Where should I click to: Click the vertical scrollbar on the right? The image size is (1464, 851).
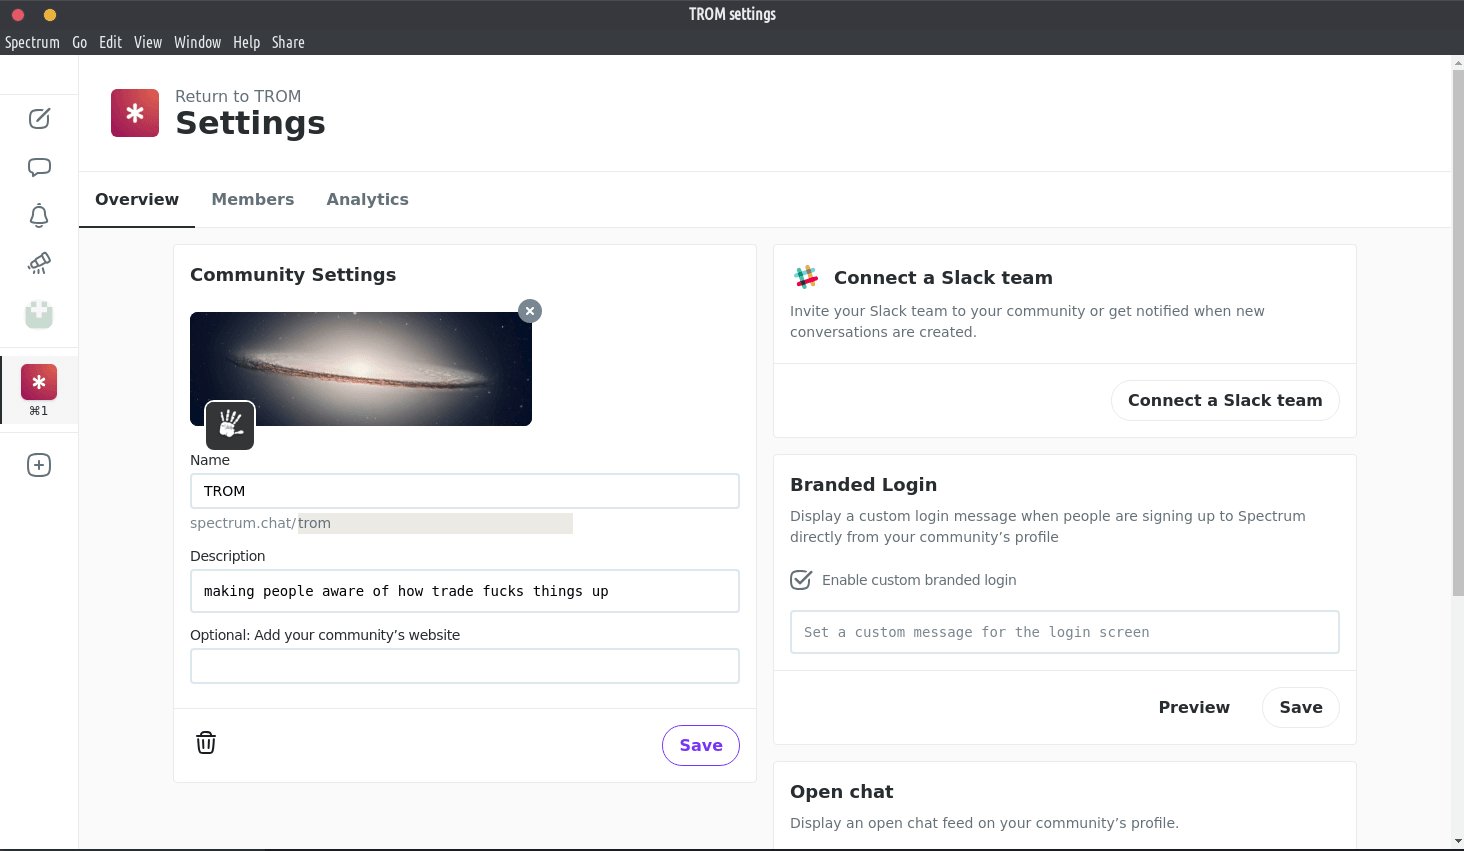tap(1457, 330)
